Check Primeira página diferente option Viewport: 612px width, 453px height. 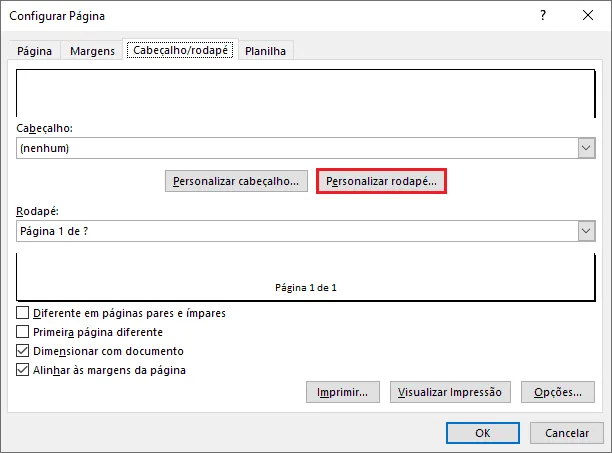[23, 332]
